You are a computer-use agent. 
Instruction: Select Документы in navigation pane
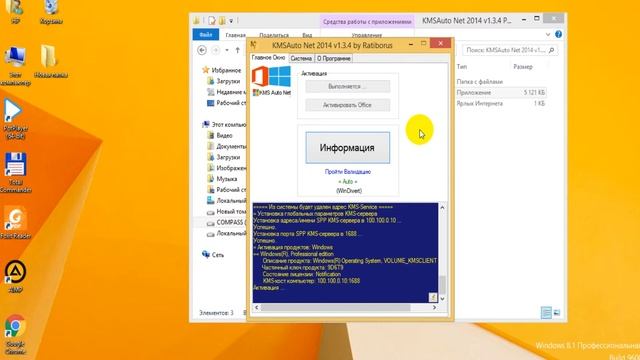click(x=227, y=146)
